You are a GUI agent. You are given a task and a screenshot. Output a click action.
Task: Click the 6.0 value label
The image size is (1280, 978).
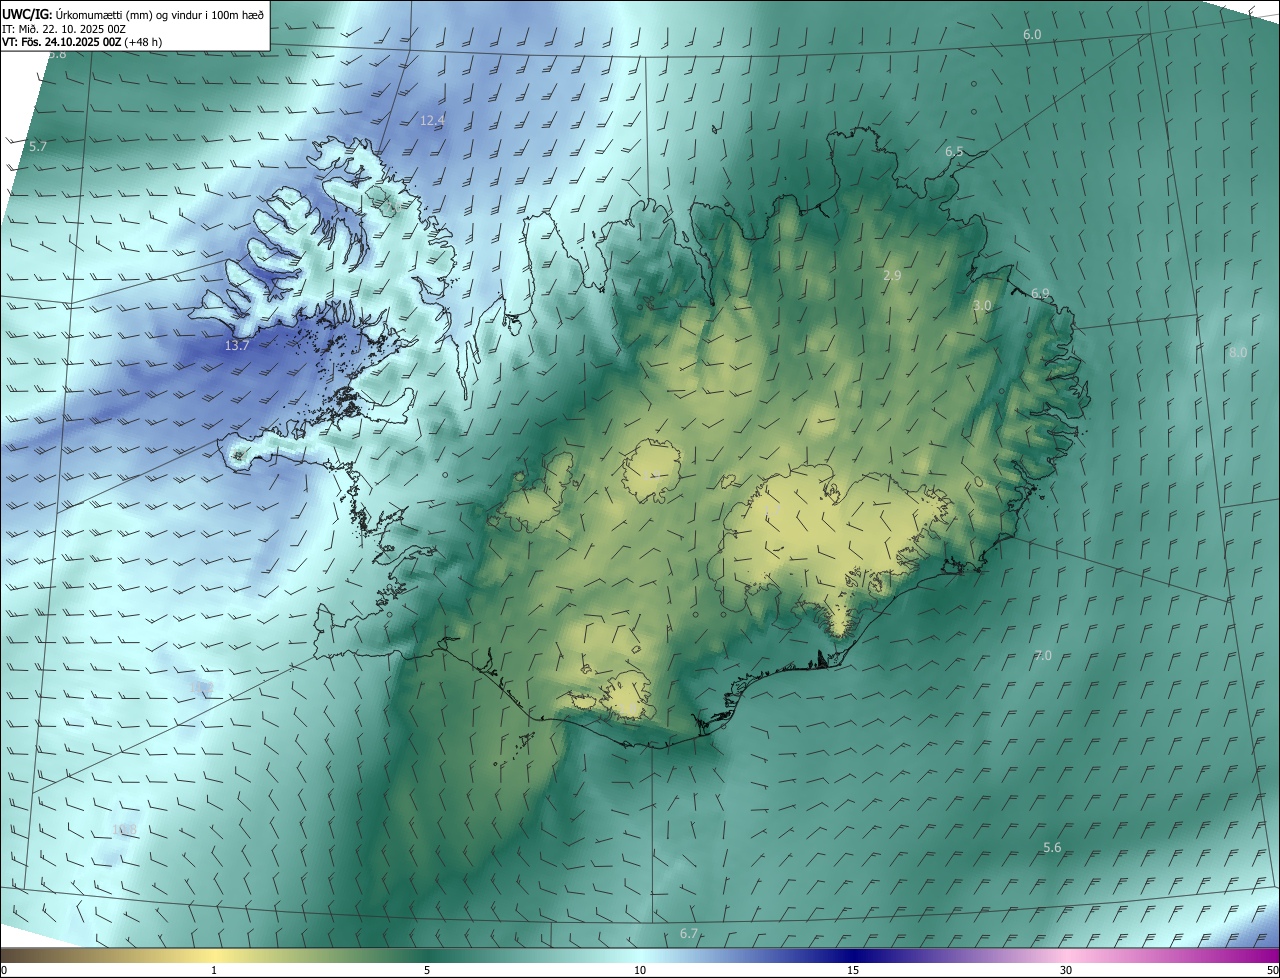1032,35
